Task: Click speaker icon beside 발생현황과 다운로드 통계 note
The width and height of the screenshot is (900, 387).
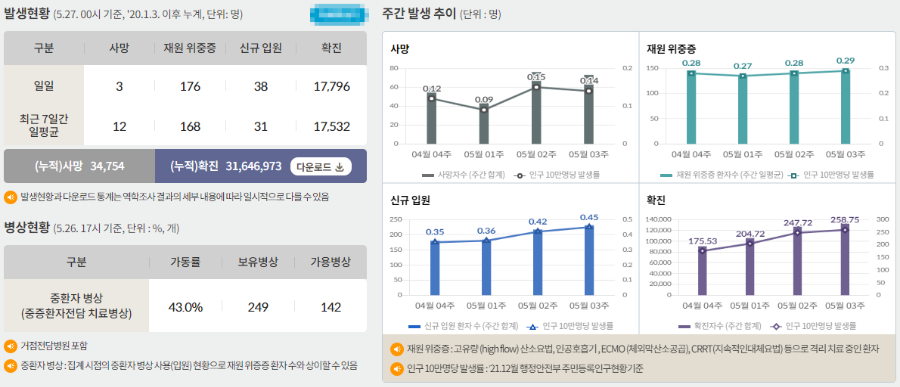Action: point(10,197)
